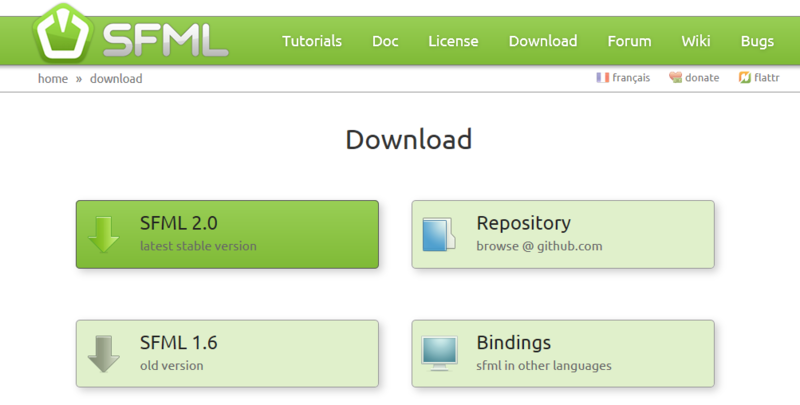
Task: Open the flattr link
Action: point(766,78)
